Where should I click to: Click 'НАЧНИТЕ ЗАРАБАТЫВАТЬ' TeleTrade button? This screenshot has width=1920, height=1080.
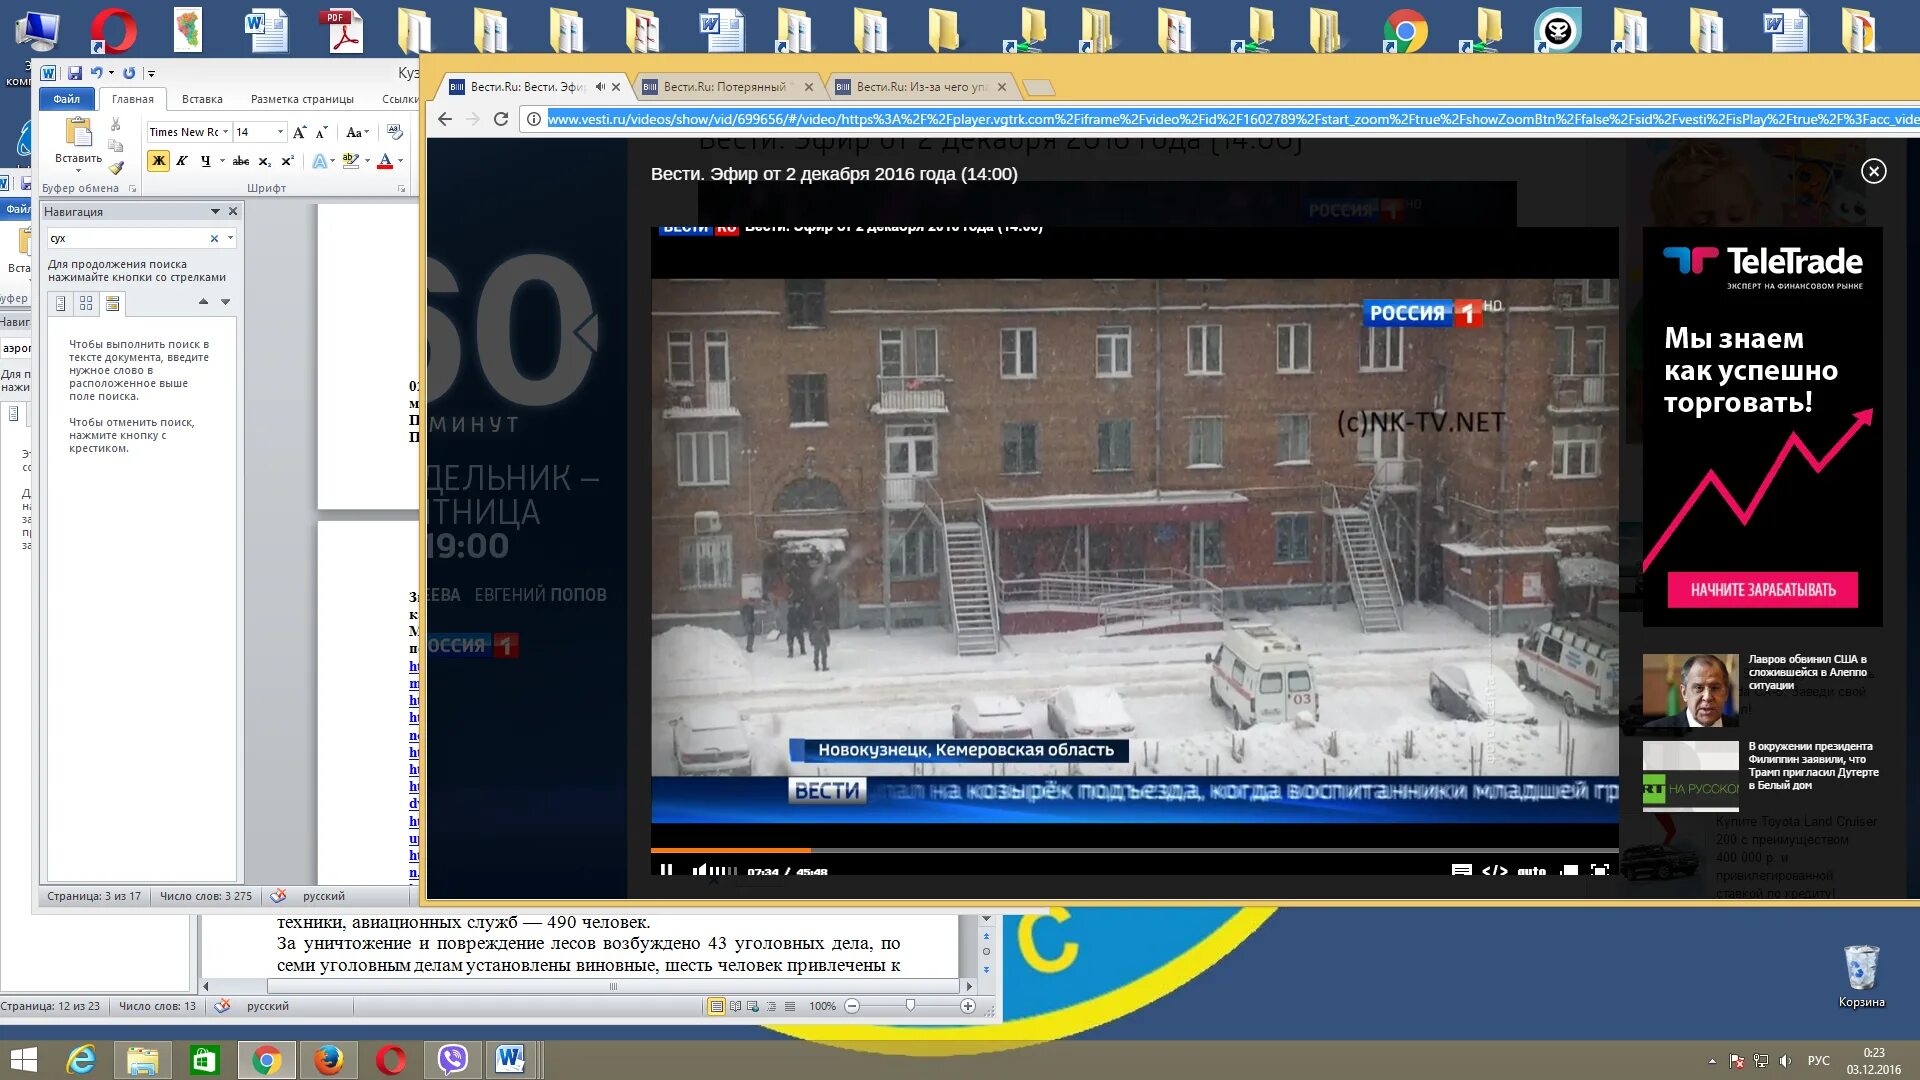click(x=1762, y=590)
